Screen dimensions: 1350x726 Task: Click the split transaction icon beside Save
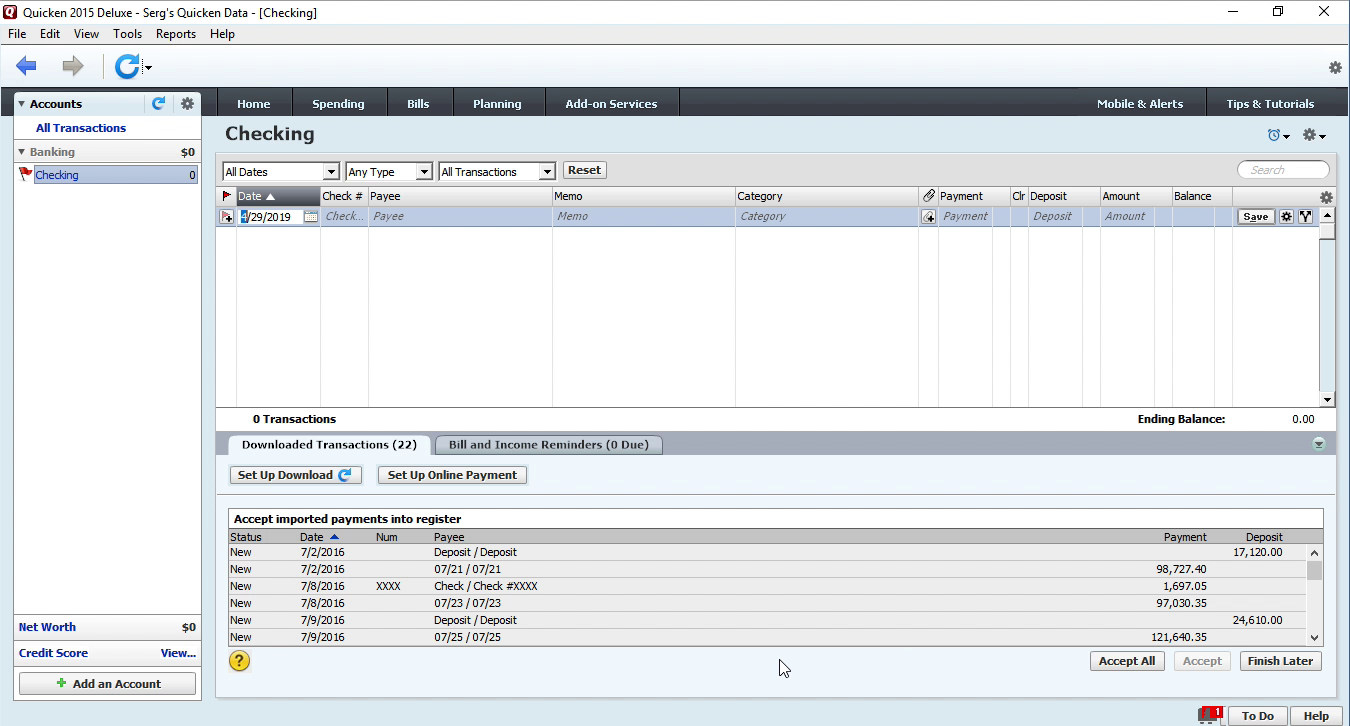pos(1305,216)
